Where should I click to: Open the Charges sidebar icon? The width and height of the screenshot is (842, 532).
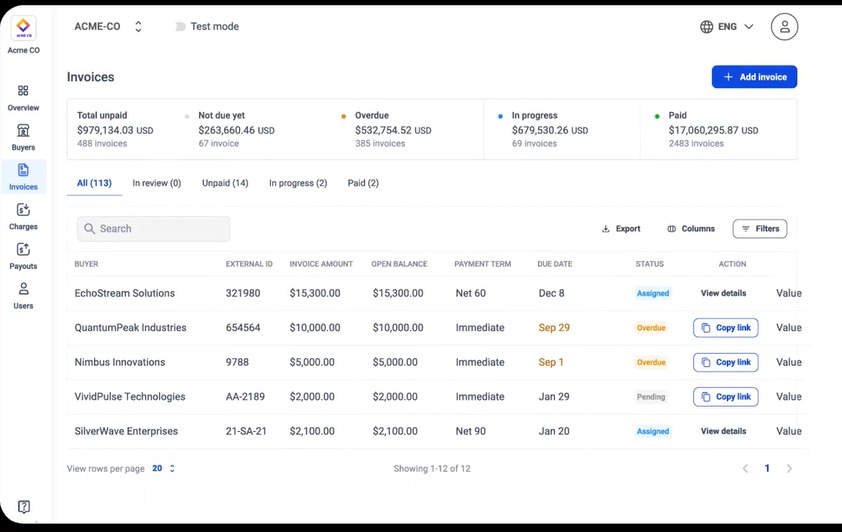click(23, 216)
